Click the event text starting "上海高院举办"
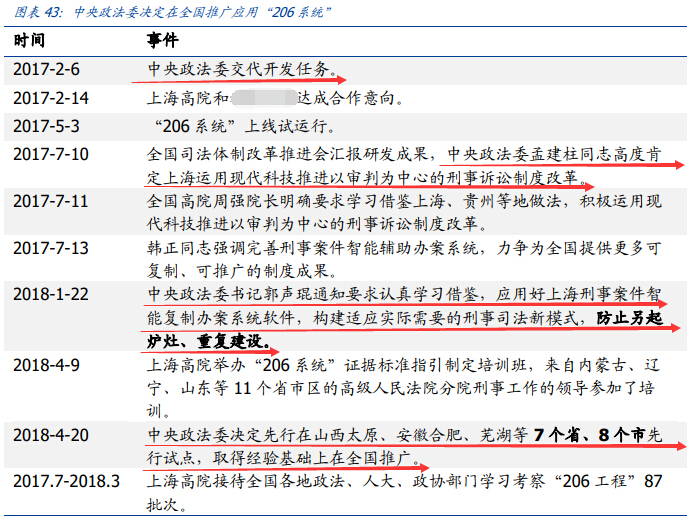The image size is (696, 517). pos(400,364)
